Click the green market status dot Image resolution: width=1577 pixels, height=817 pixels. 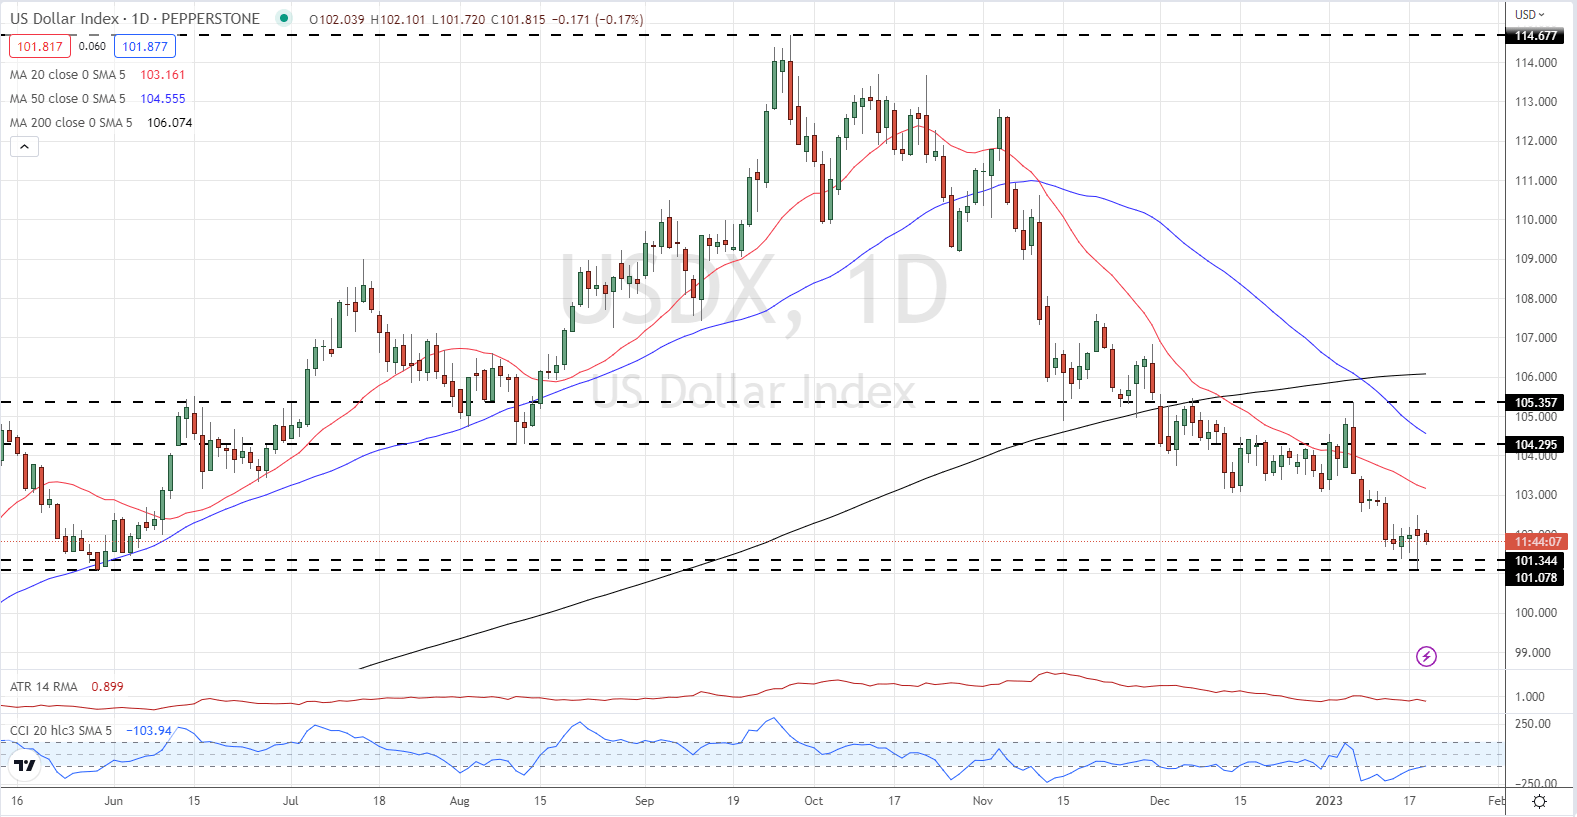pos(285,18)
